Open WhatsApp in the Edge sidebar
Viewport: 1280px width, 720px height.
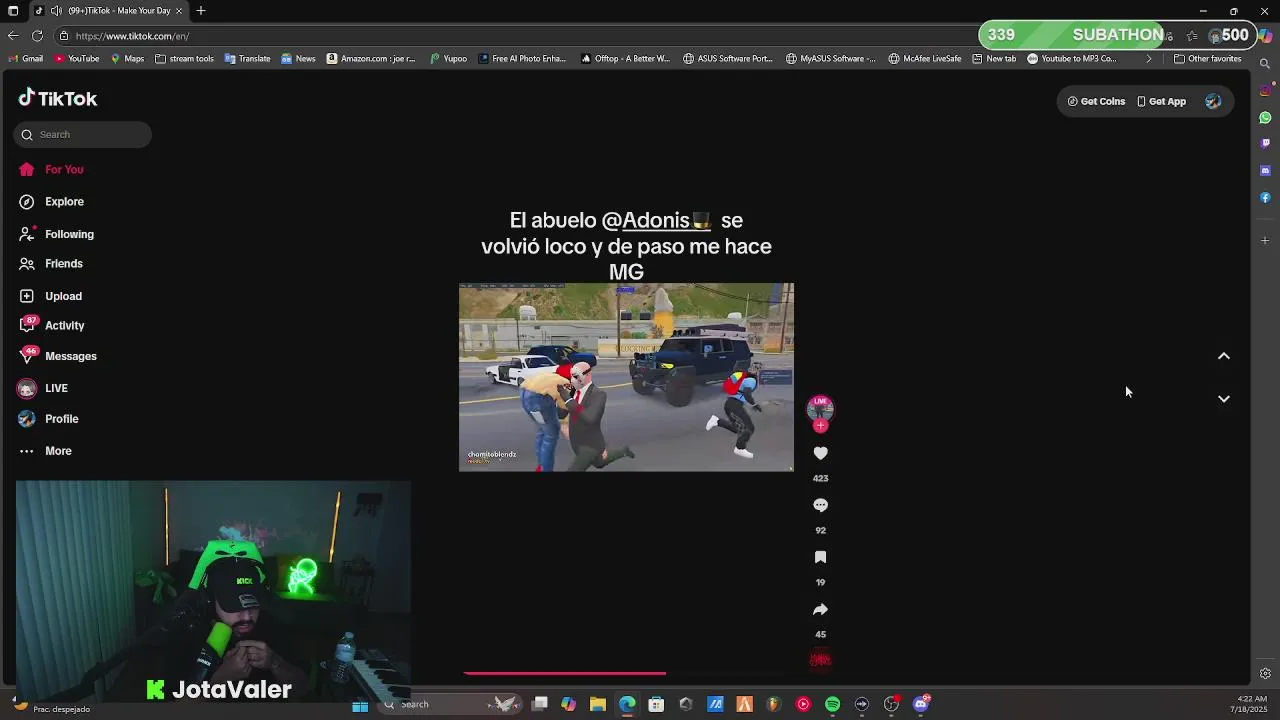click(1265, 118)
